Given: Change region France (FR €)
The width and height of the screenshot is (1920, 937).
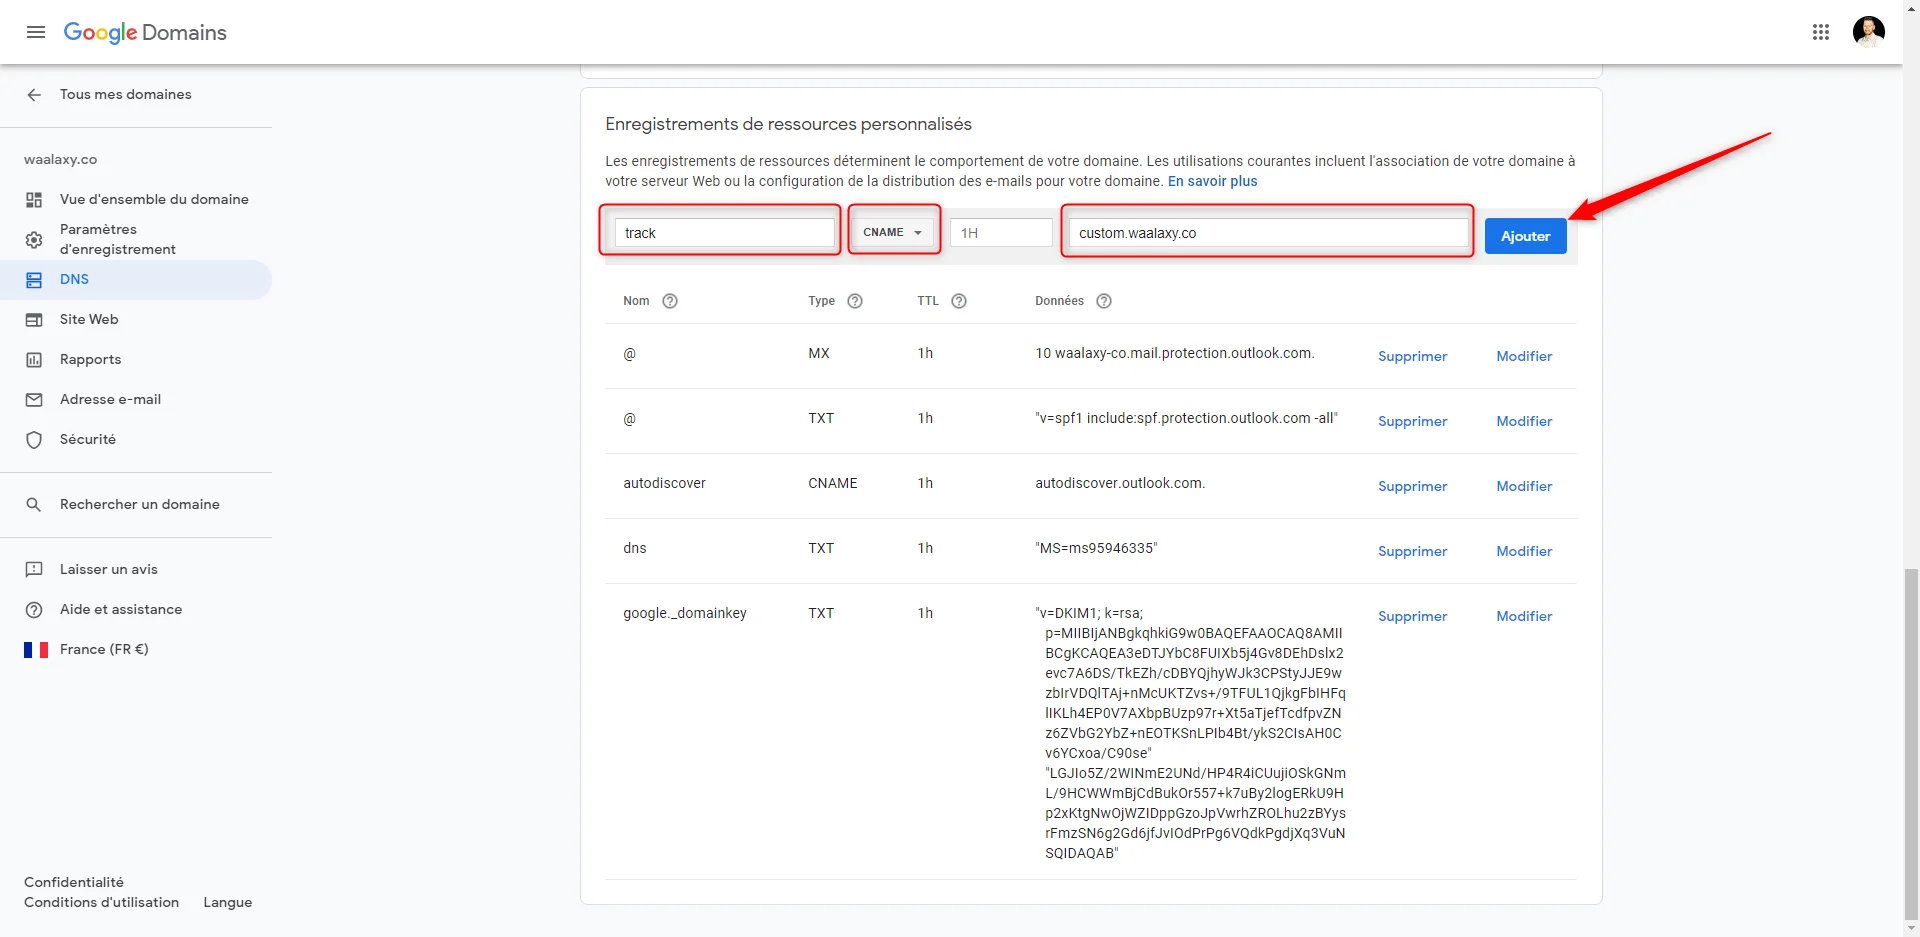Looking at the screenshot, I should click(104, 649).
